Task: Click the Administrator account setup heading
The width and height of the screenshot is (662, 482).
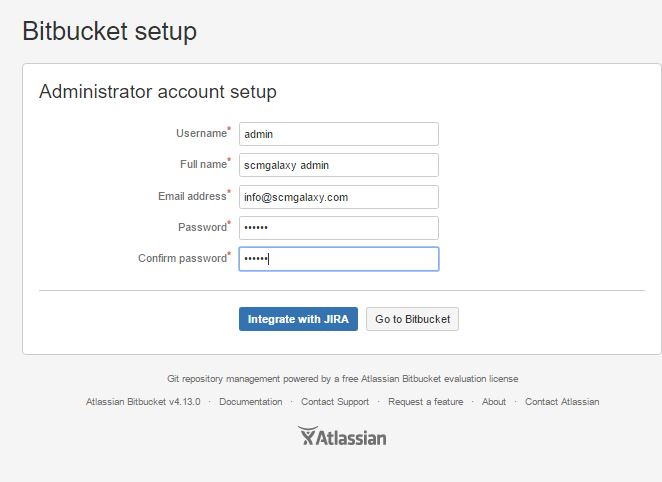Action: point(158,92)
